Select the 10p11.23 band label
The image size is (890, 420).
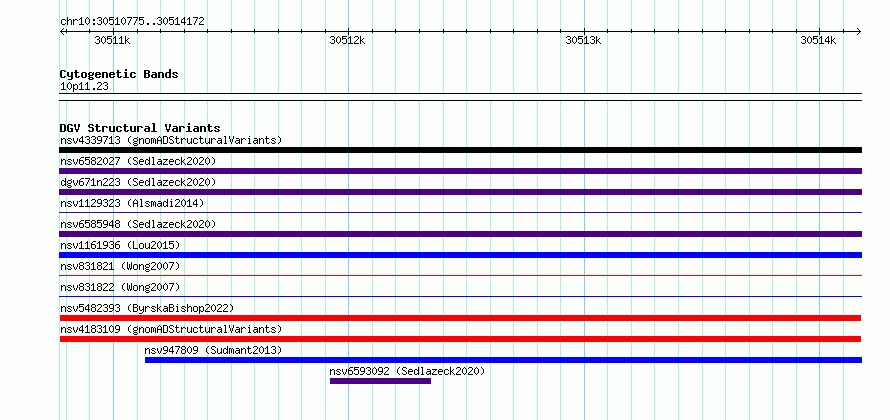(x=84, y=87)
